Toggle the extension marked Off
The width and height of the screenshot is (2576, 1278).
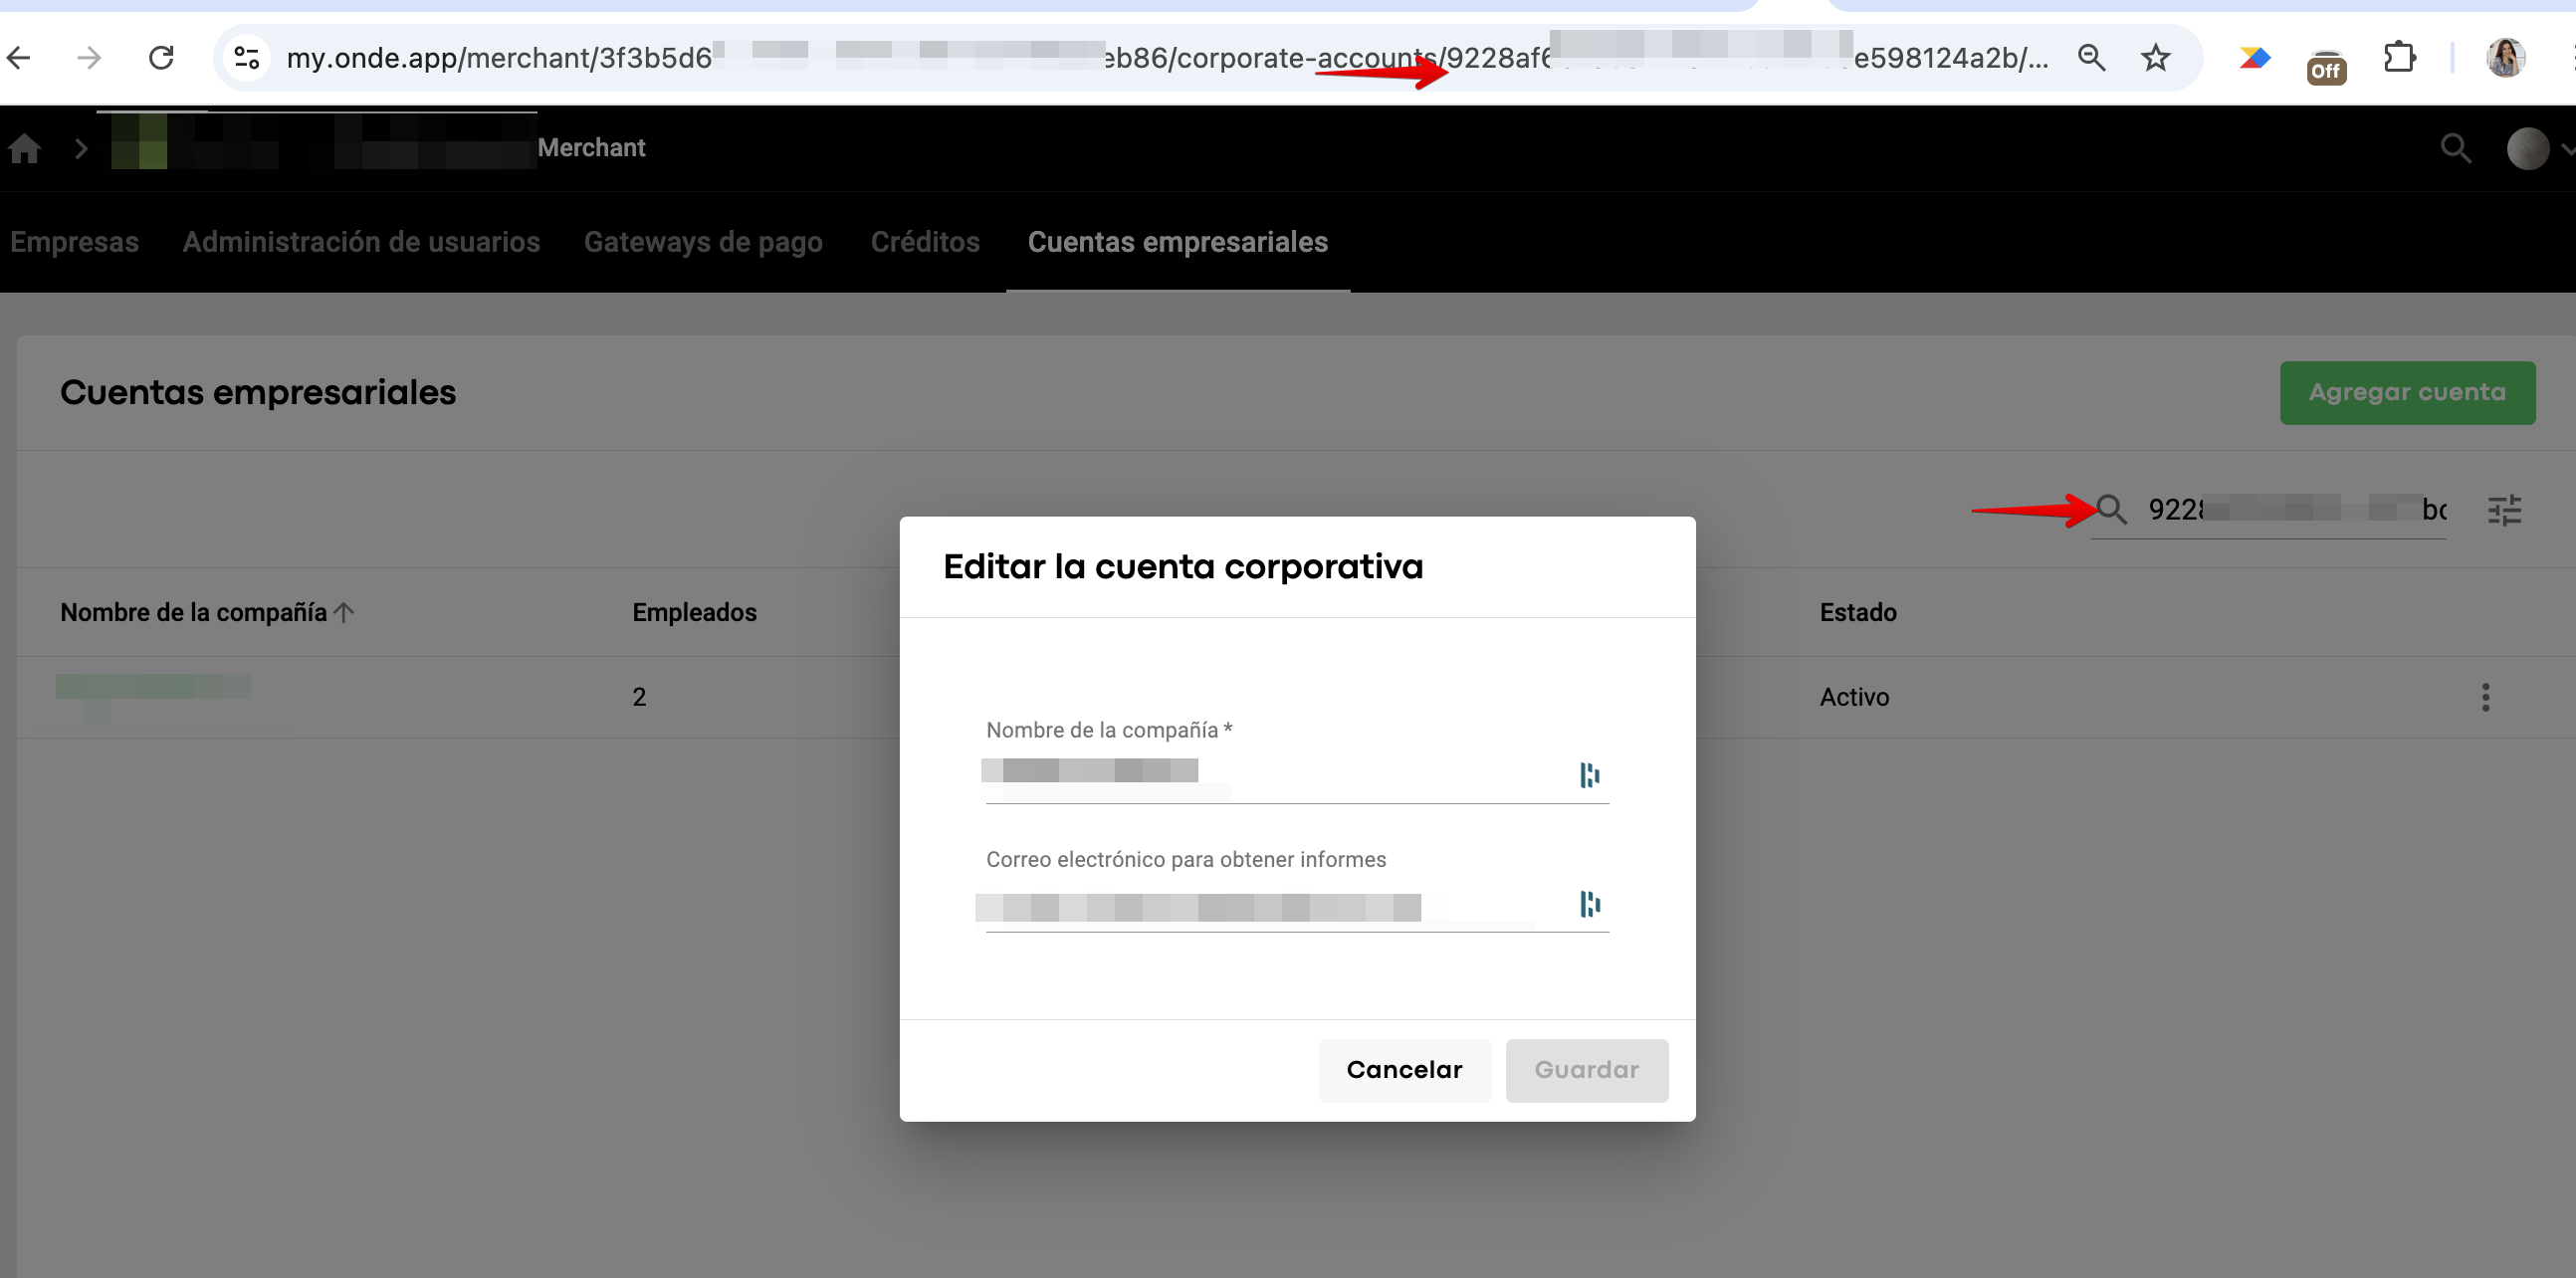point(2326,66)
